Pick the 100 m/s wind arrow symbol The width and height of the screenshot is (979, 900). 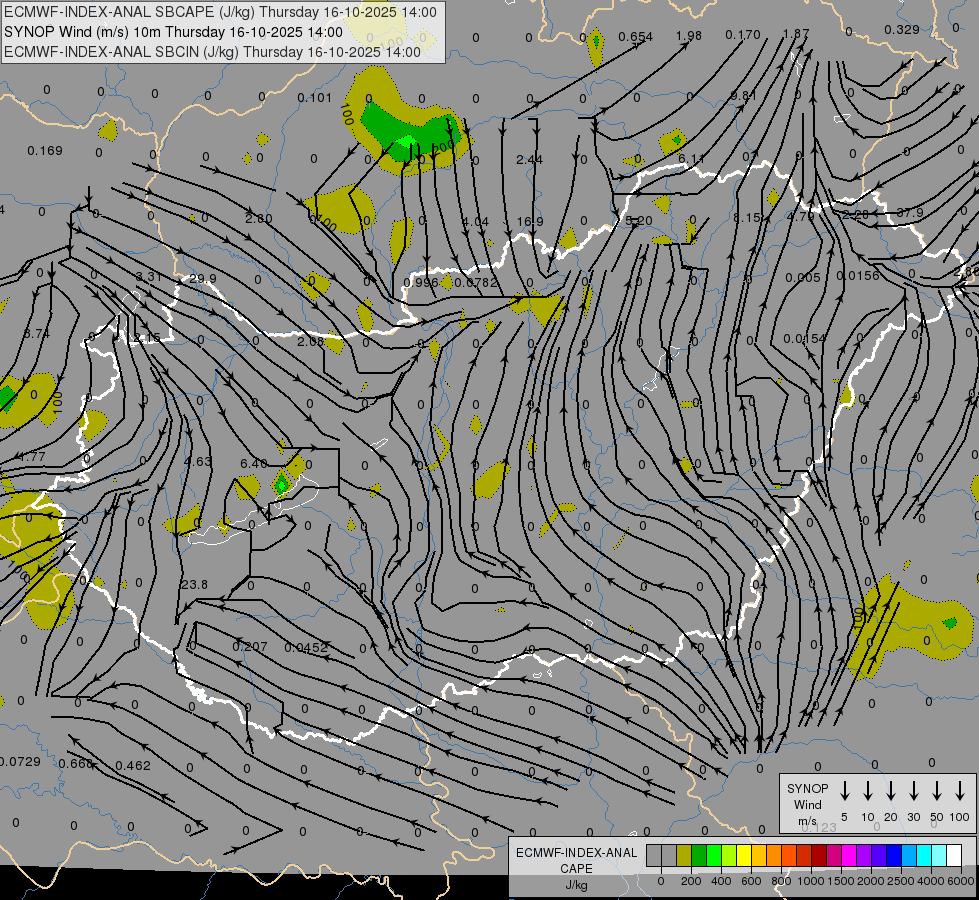(x=960, y=791)
